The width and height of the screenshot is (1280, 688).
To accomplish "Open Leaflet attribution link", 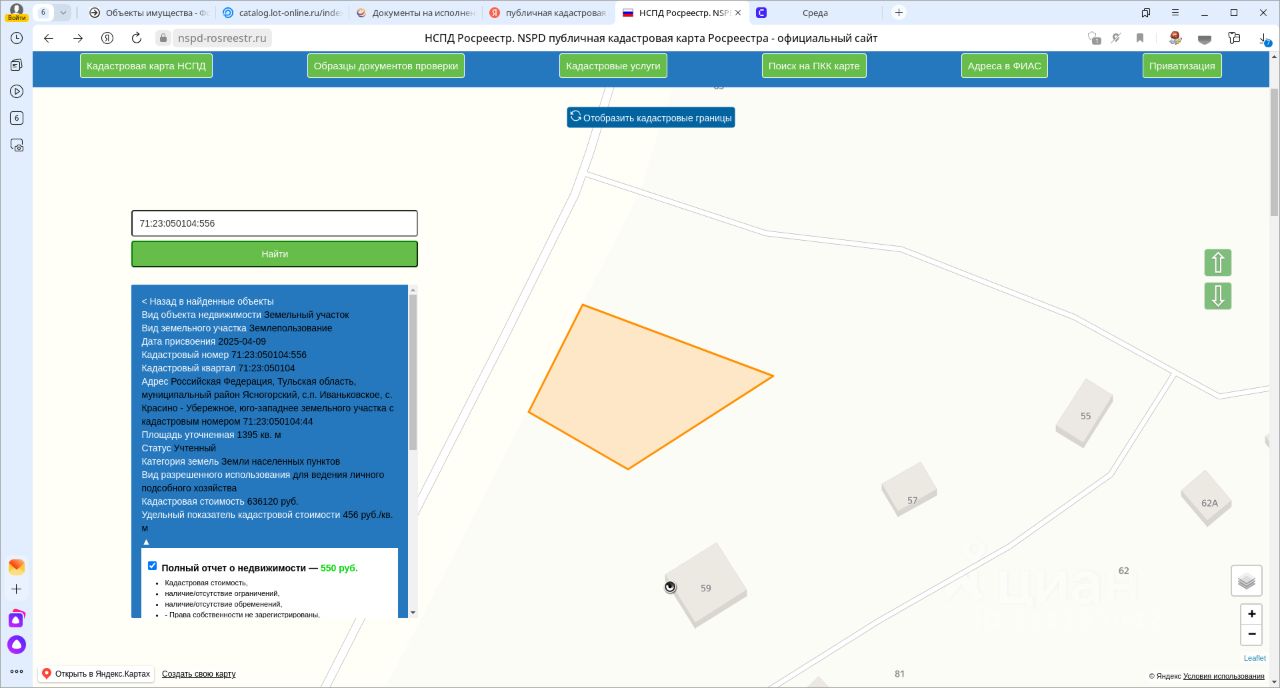I will tap(1254, 658).
